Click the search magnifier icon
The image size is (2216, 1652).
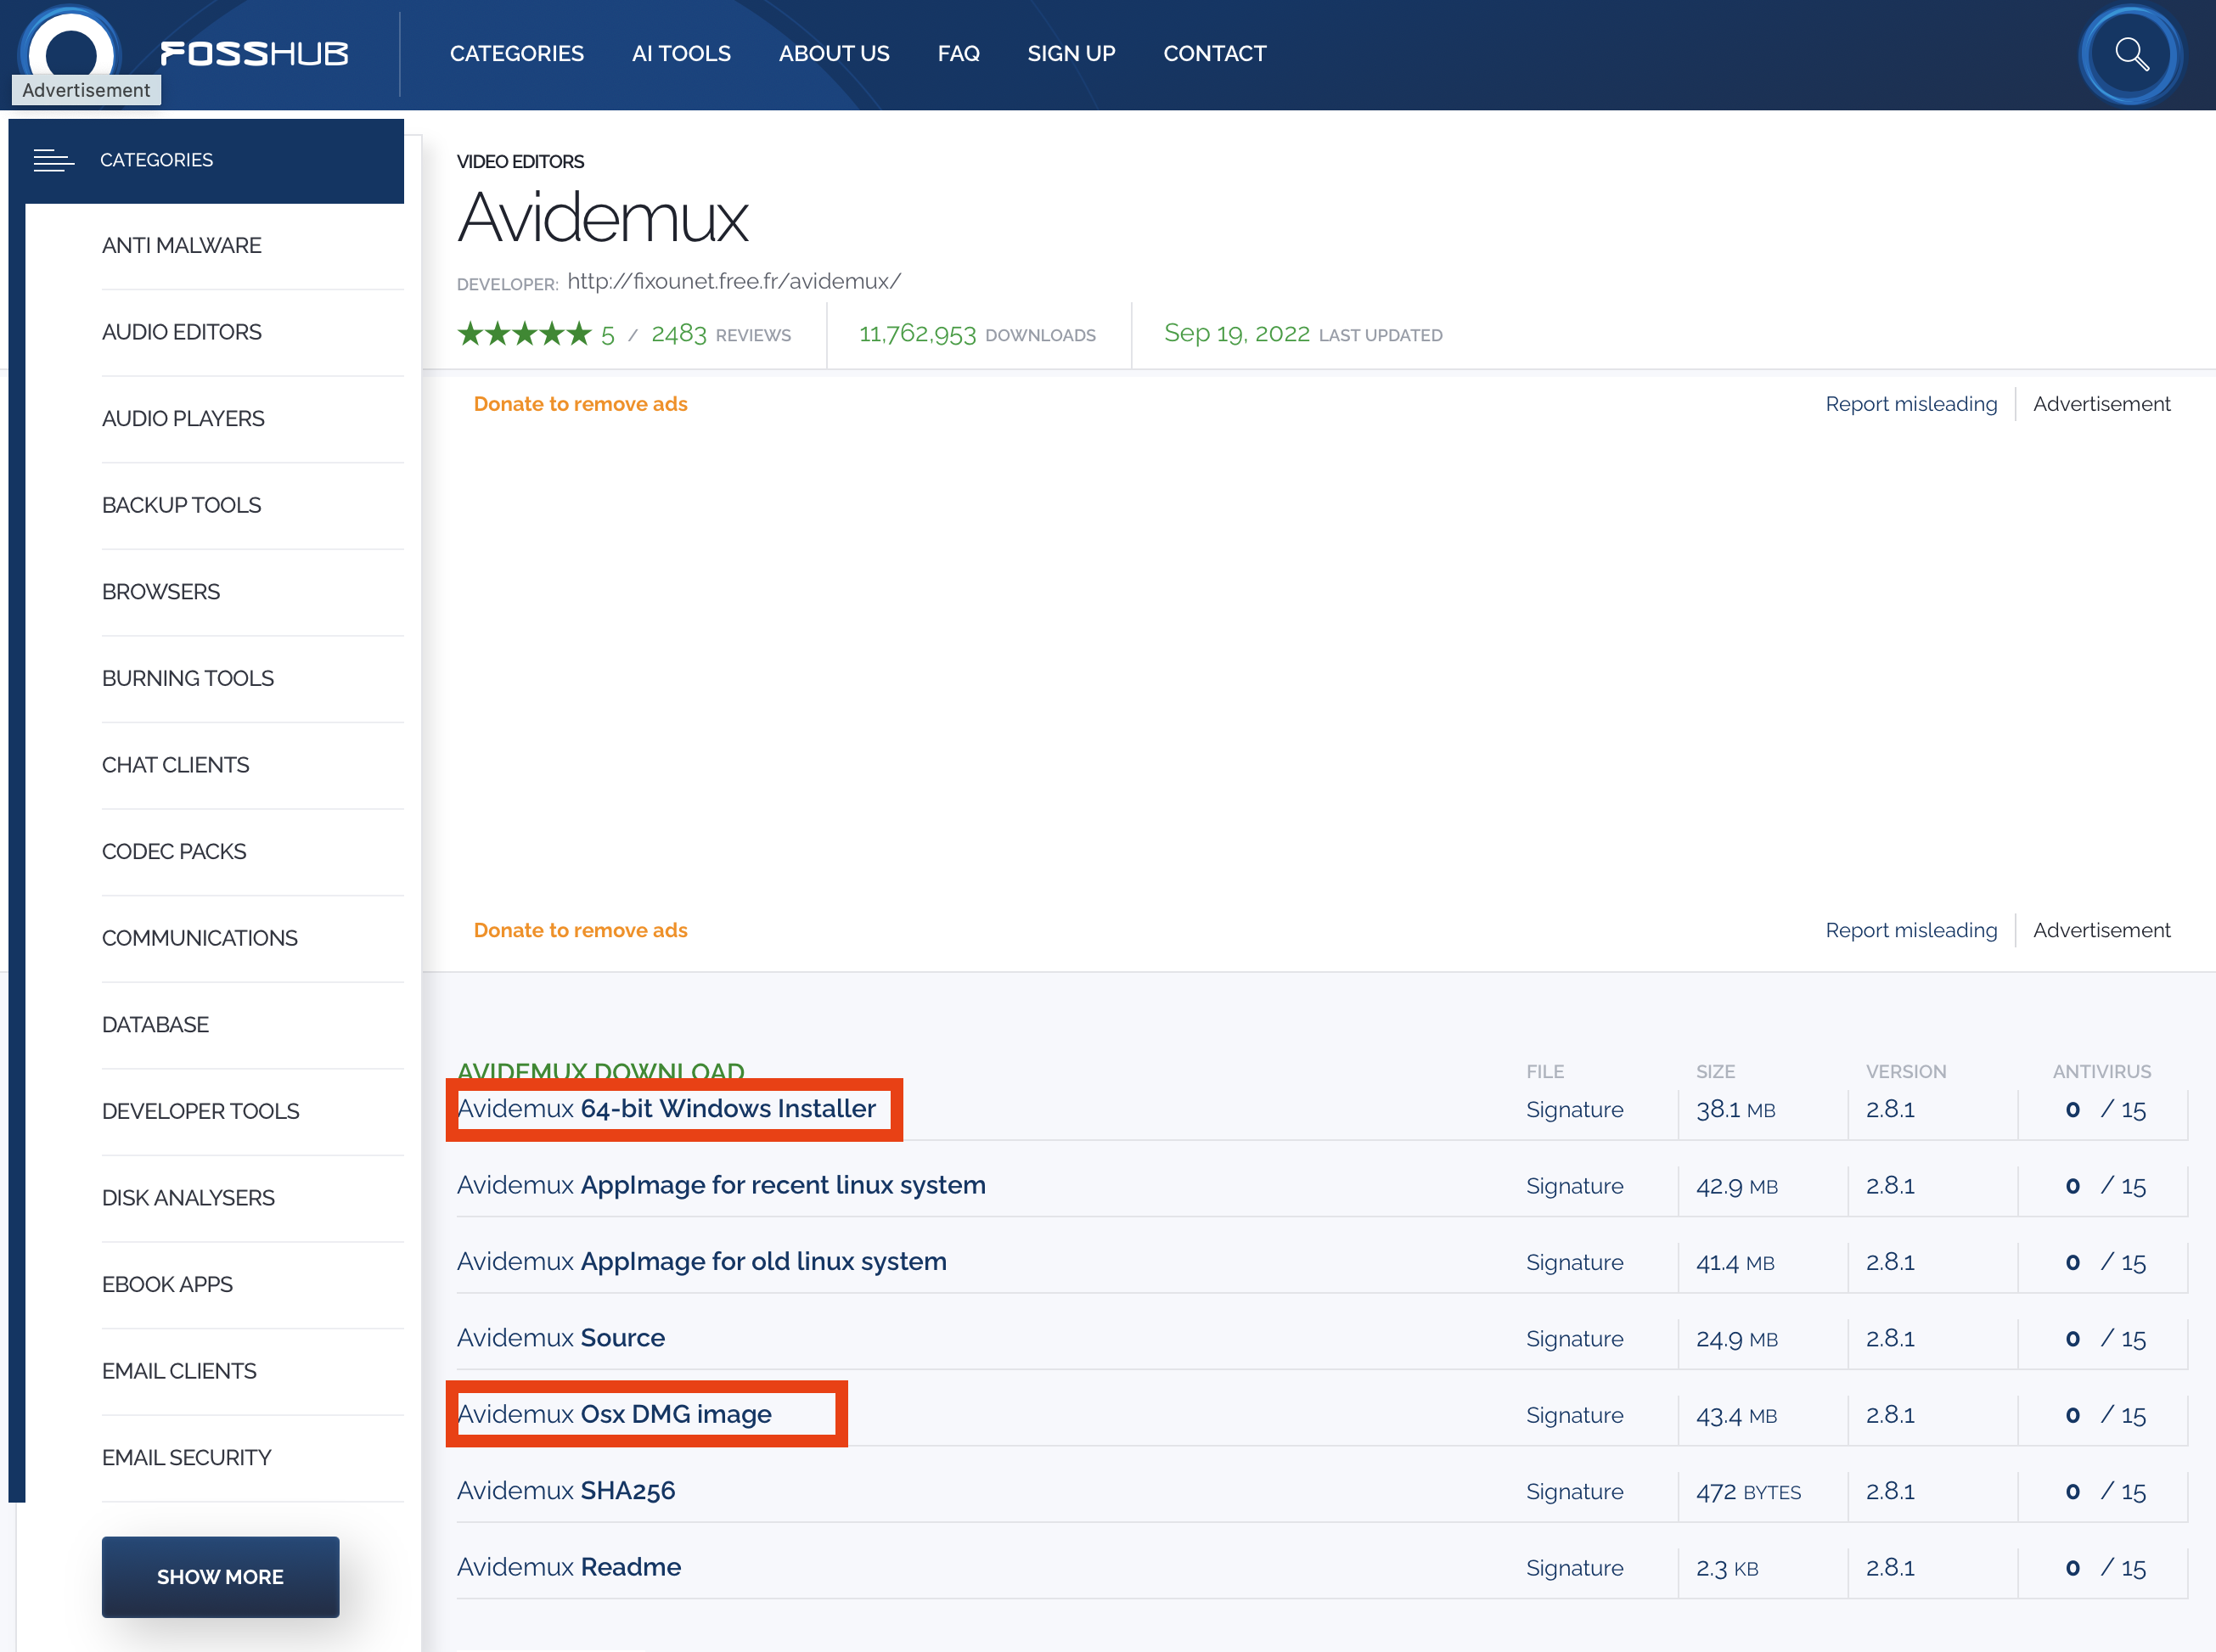[2130, 54]
